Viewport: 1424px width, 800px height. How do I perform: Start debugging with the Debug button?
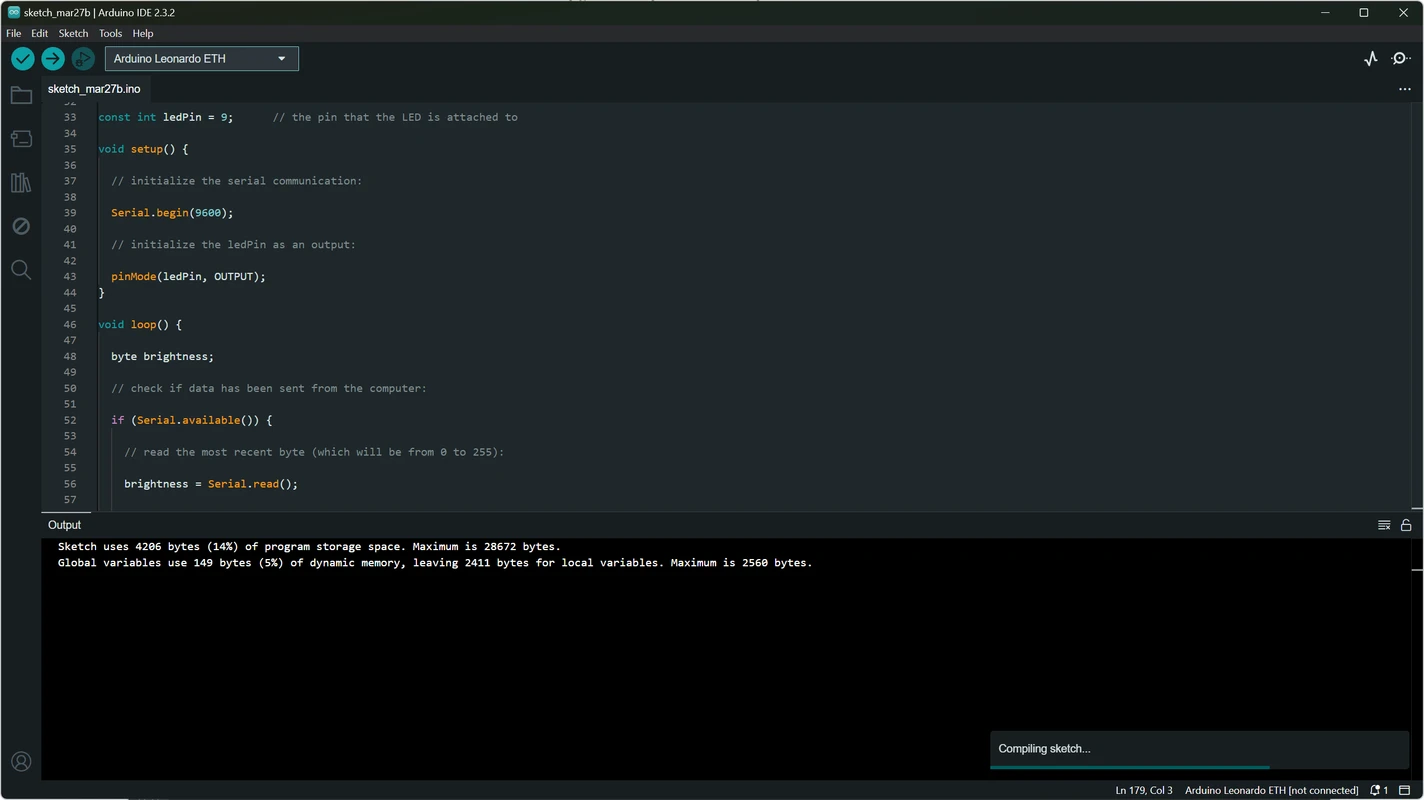[83, 59]
